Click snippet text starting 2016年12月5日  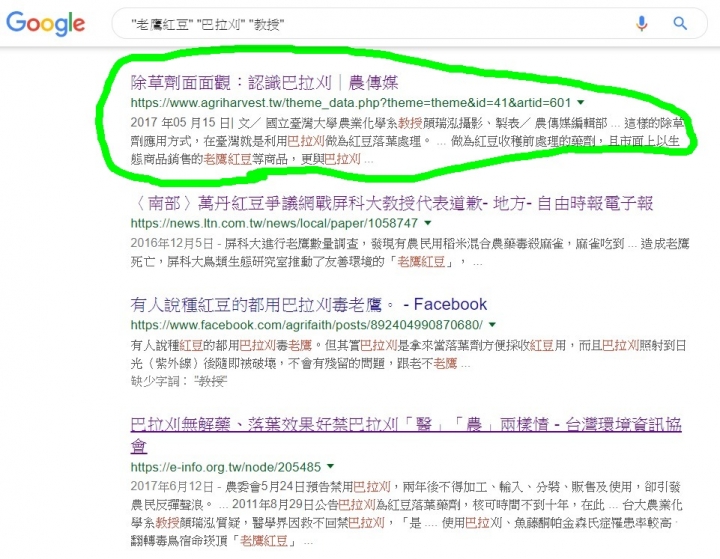pyautogui.click(x=410, y=253)
